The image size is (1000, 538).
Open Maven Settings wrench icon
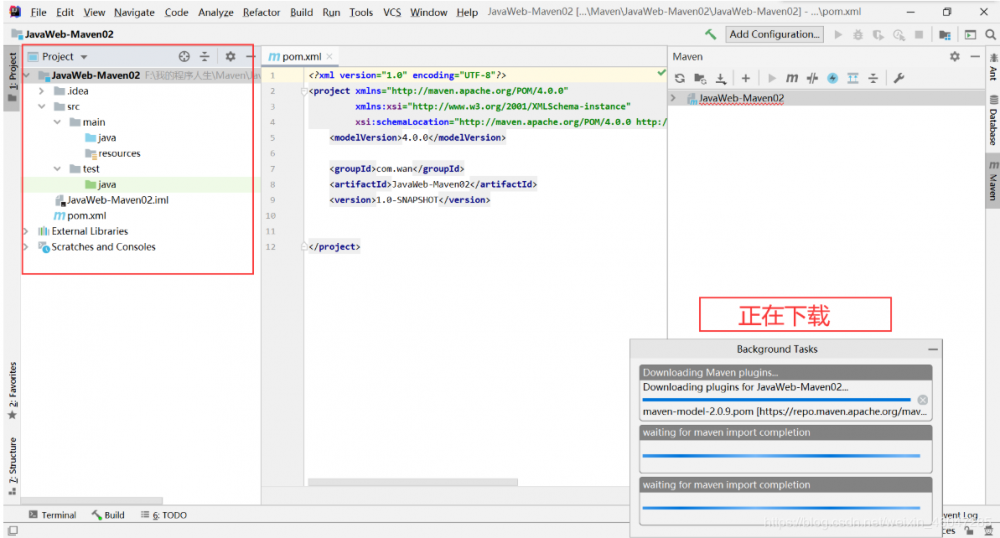click(x=898, y=78)
